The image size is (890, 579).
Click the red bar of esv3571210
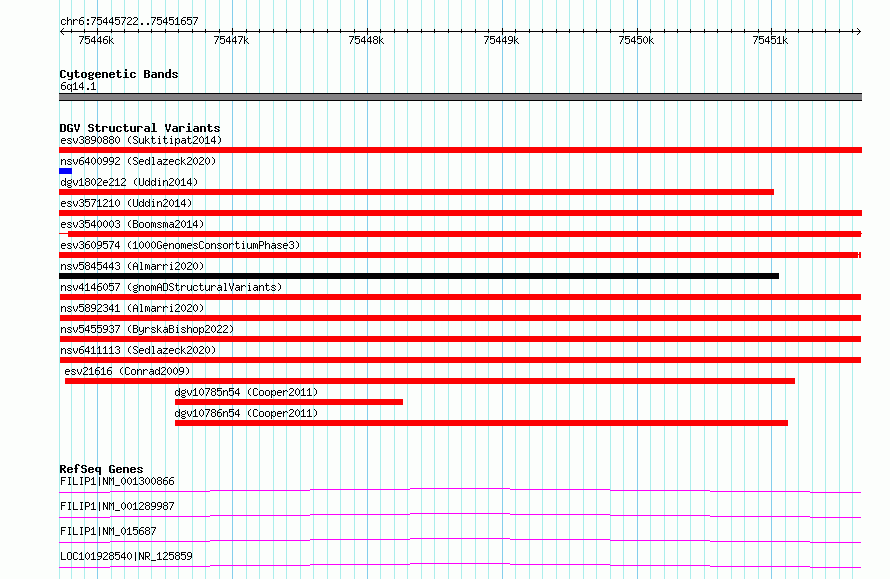(460, 213)
